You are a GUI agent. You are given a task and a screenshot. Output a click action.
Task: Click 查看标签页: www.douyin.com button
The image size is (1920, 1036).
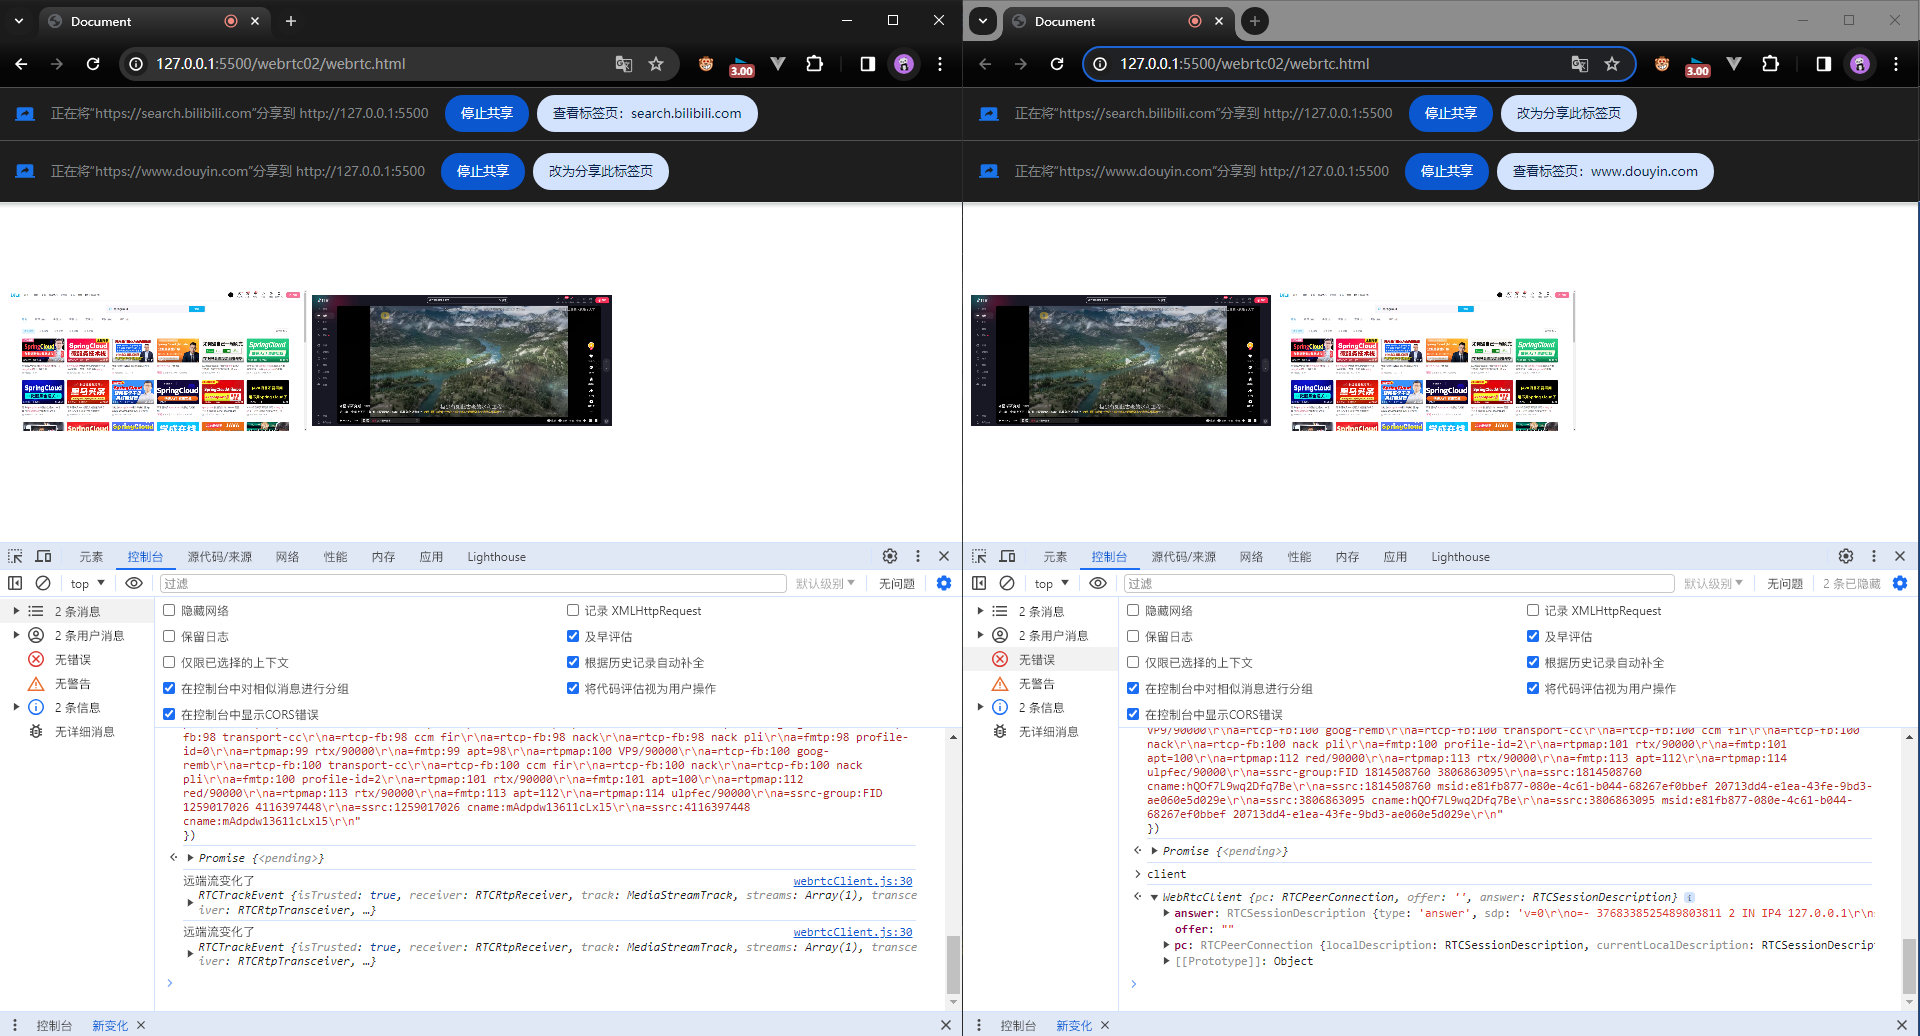(x=1604, y=171)
